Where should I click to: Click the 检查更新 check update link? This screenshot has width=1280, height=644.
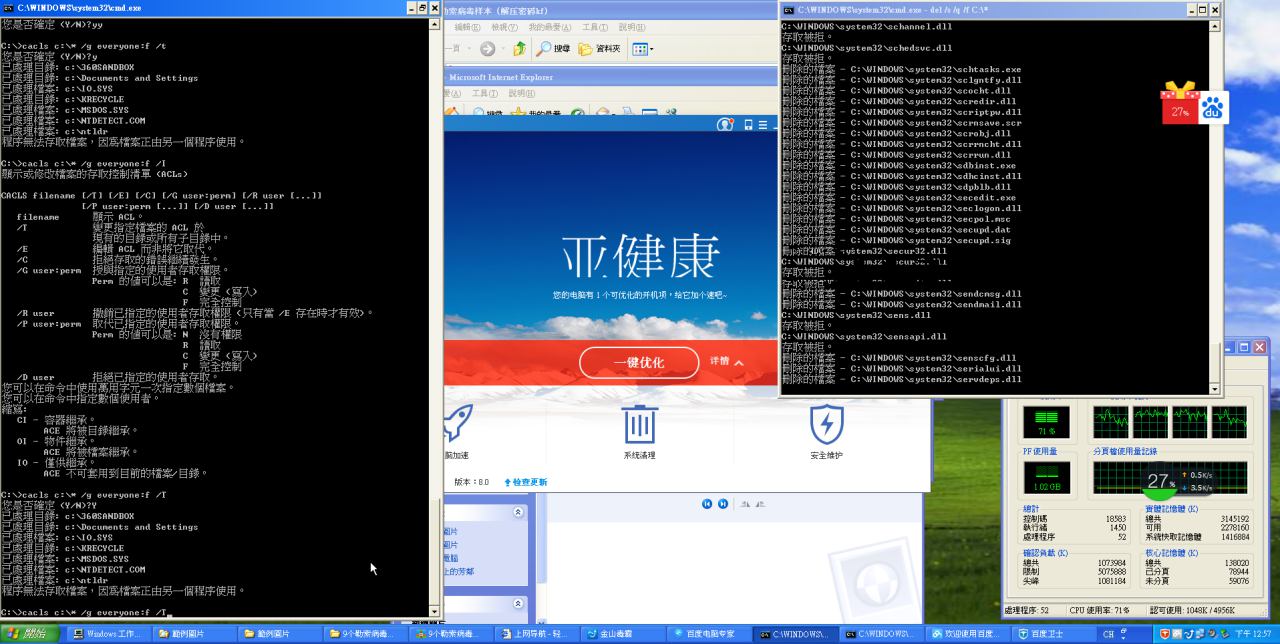pos(526,482)
